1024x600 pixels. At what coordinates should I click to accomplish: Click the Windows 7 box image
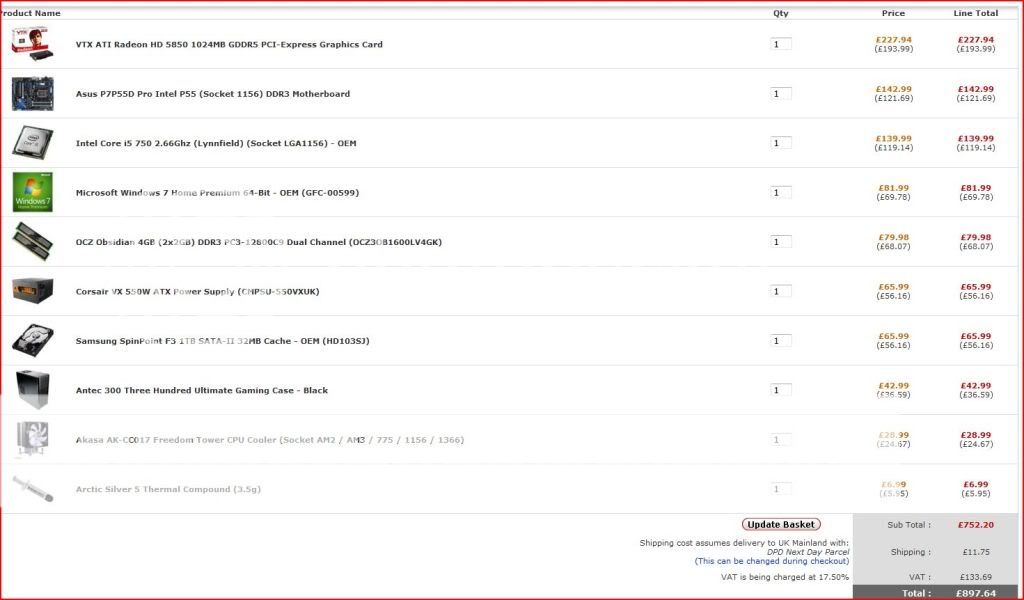click(x=32, y=192)
